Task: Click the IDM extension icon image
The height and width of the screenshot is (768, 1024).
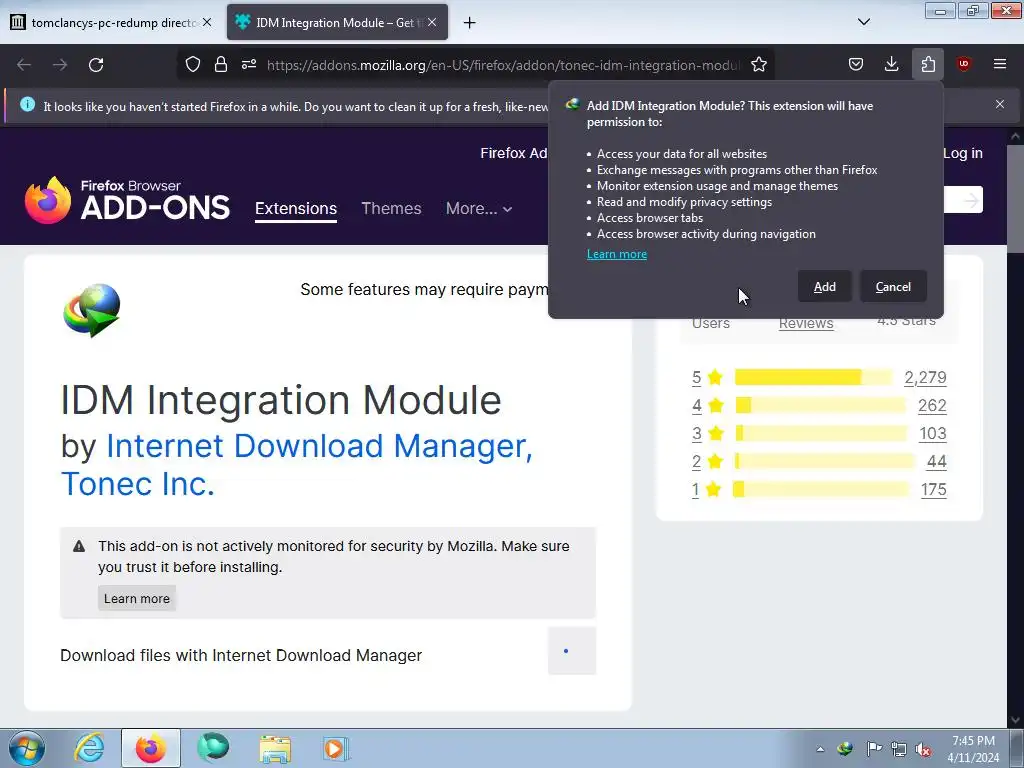Action: tap(92, 310)
